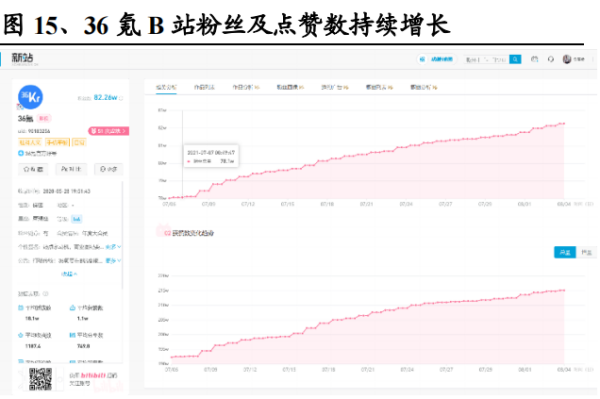Click the 08/01 label on upper chart axis

[525, 204]
